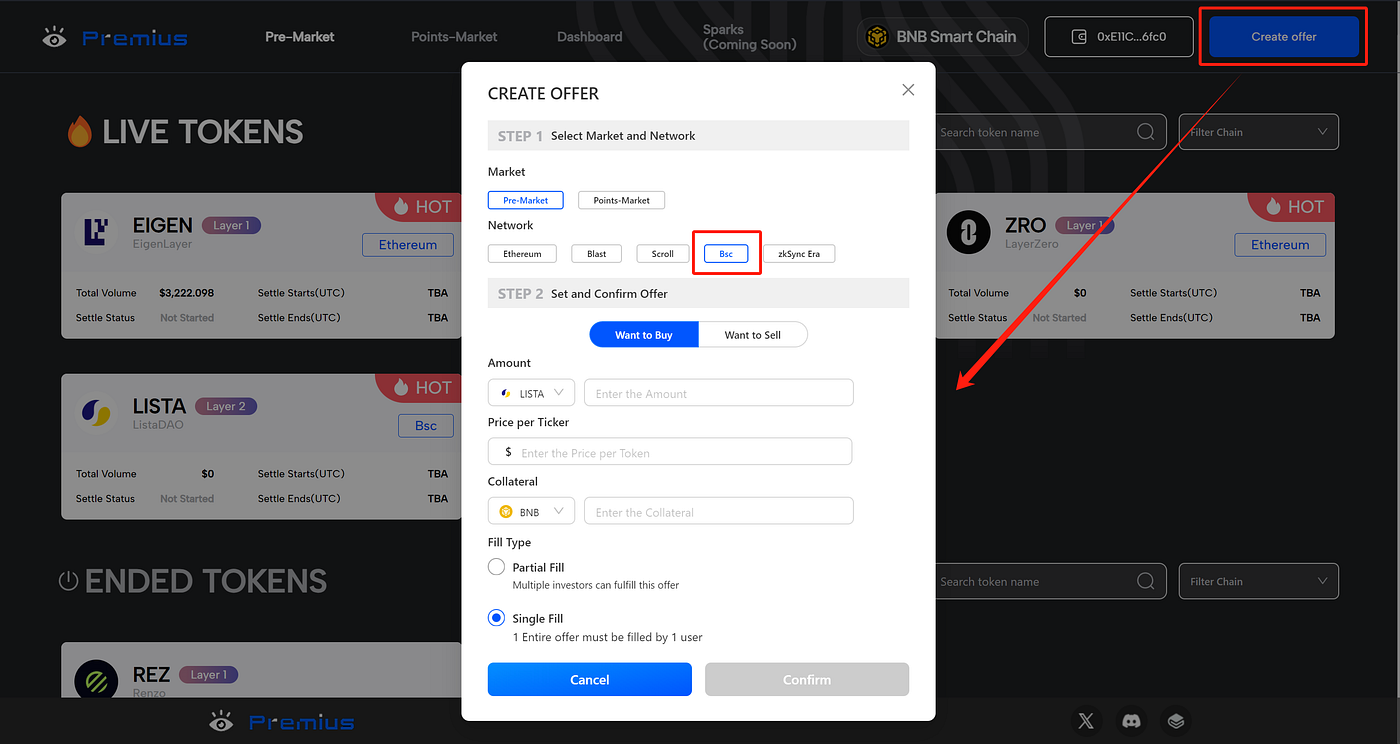Click Layer 2 badge on LISTA card
This screenshot has width=1400, height=744.
(227, 406)
